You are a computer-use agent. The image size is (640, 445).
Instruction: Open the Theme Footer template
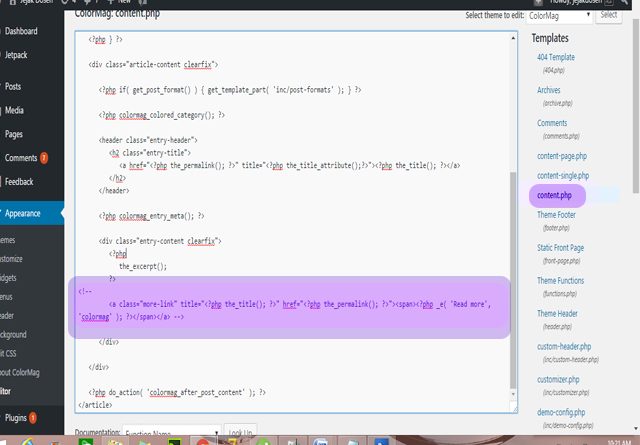pyautogui.click(x=556, y=215)
